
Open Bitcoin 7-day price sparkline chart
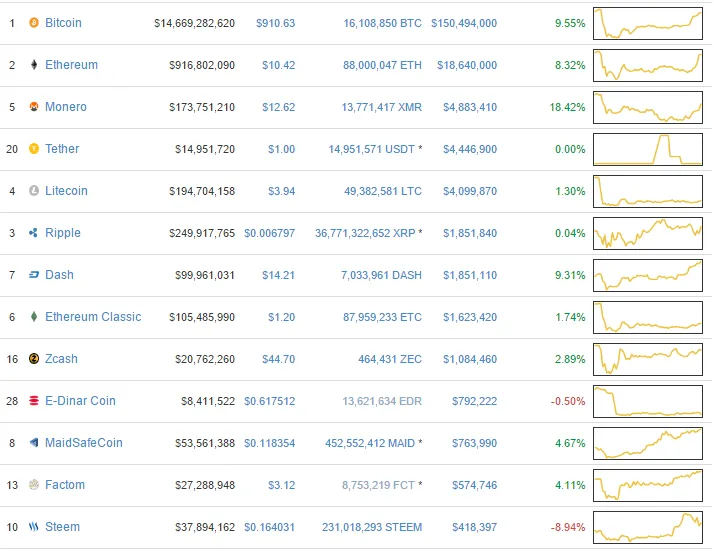(x=648, y=23)
